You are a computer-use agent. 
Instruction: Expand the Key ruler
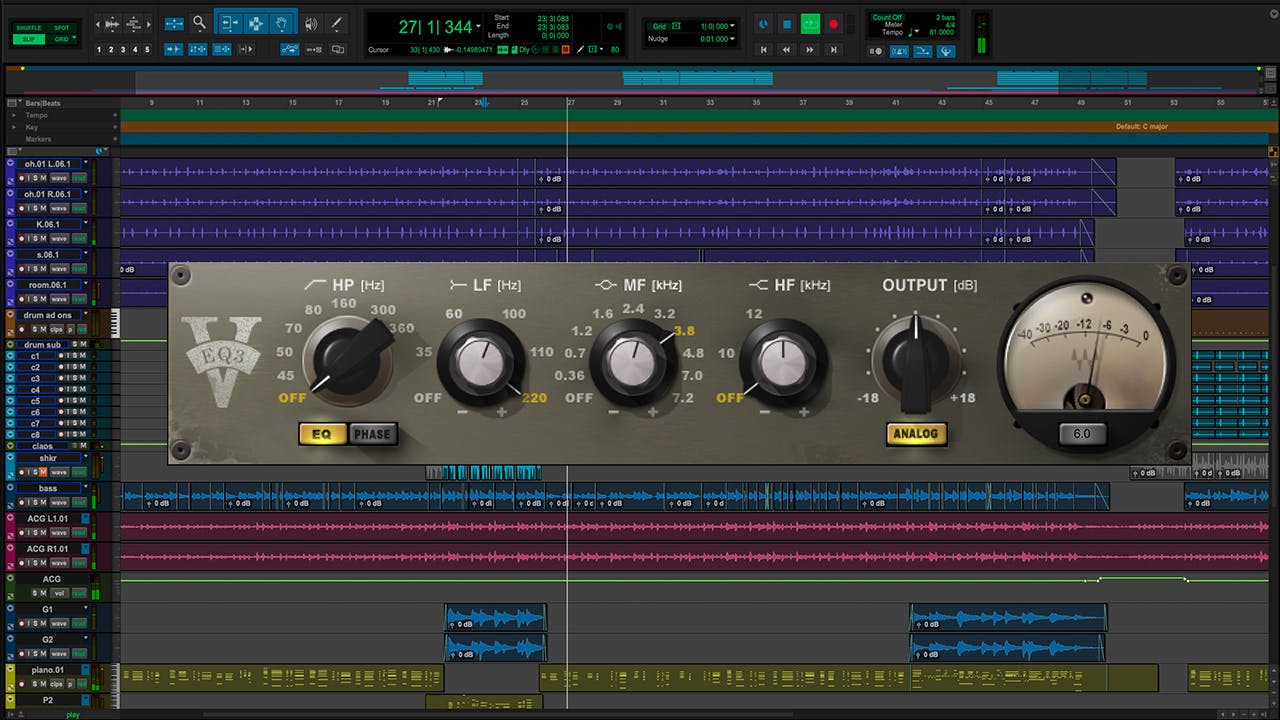(x=14, y=127)
